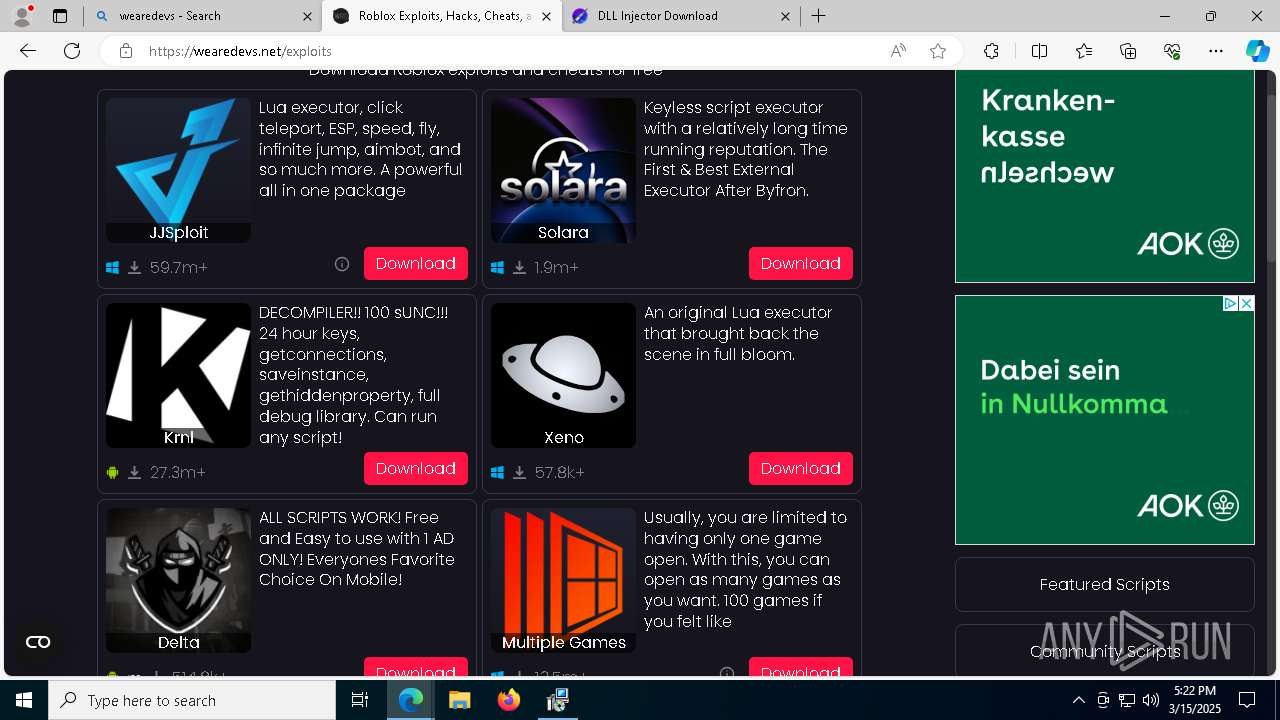Open Settings and more ellipsis menu
The image size is (1280, 720).
coord(1216,51)
